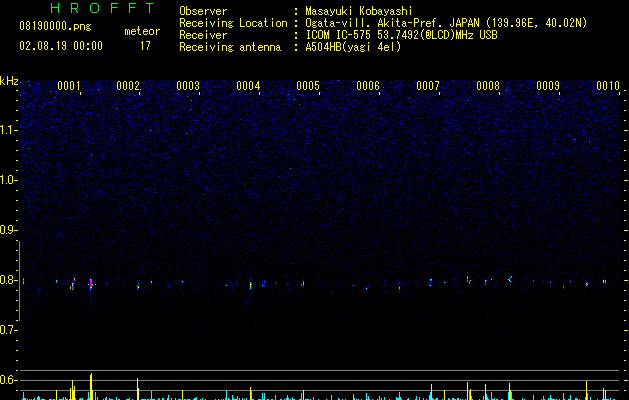The image size is (629, 400).
Task: Click the 1.0 kHz axis label
Action: 9,180
